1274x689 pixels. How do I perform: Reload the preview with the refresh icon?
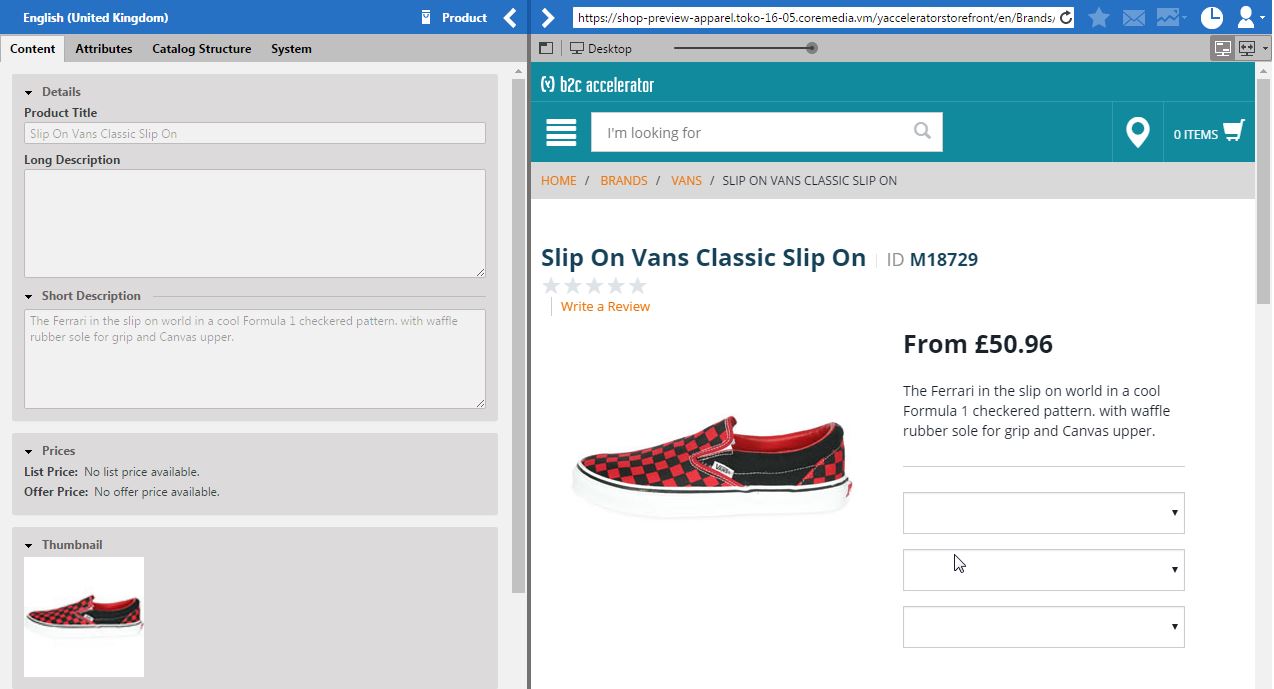pos(1063,17)
